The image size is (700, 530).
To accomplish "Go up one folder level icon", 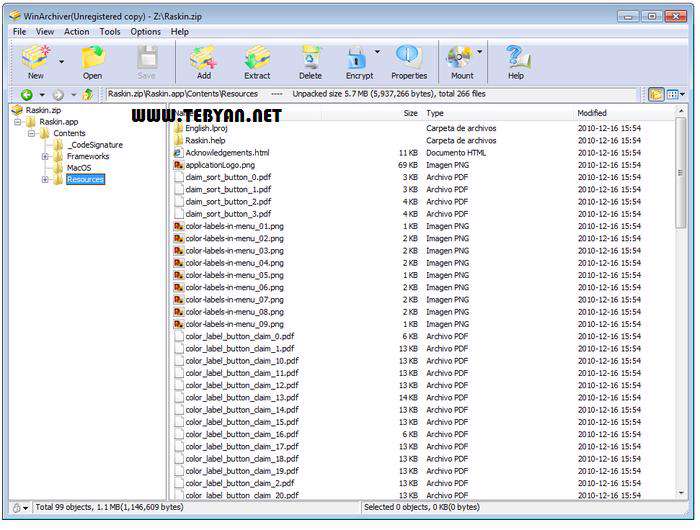I will pos(88,94).
